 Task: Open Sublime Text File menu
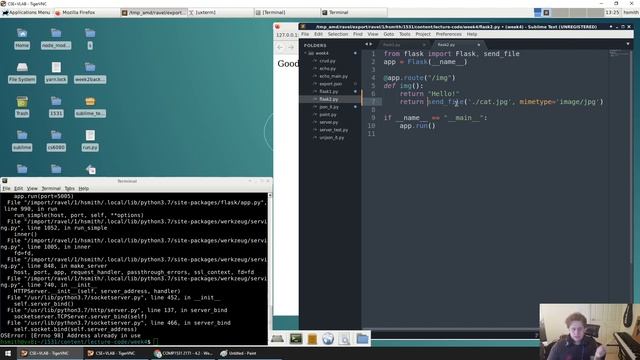(x=305, y=34)
